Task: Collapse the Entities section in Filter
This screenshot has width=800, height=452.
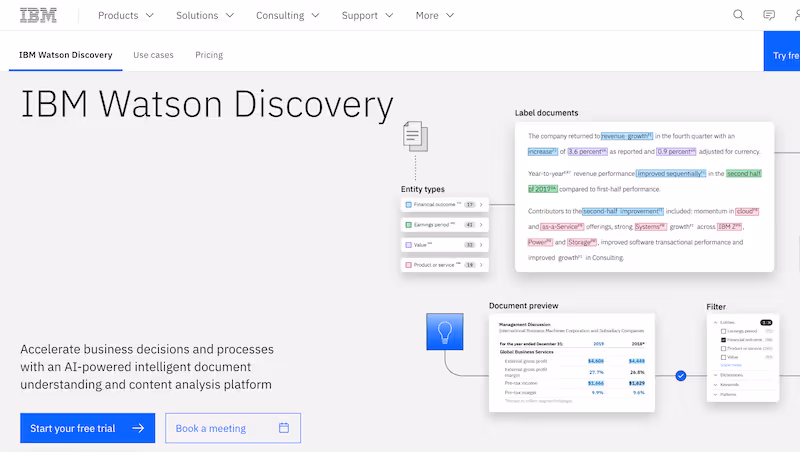Action: click(715, 322)
